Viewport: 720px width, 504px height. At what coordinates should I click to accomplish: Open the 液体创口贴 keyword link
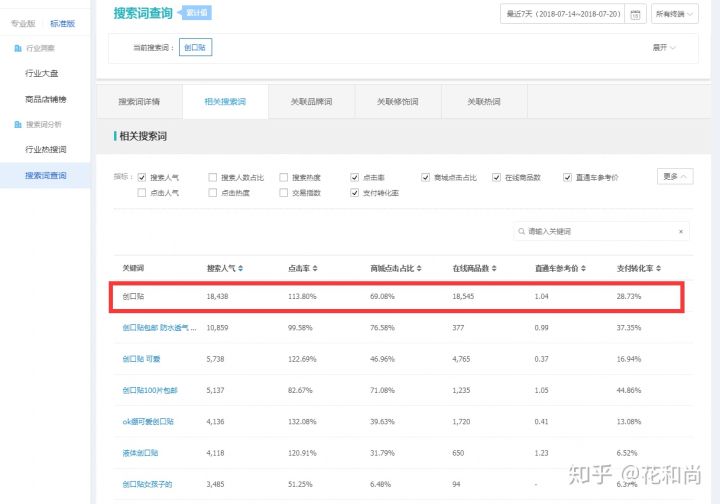pos(140,453)
